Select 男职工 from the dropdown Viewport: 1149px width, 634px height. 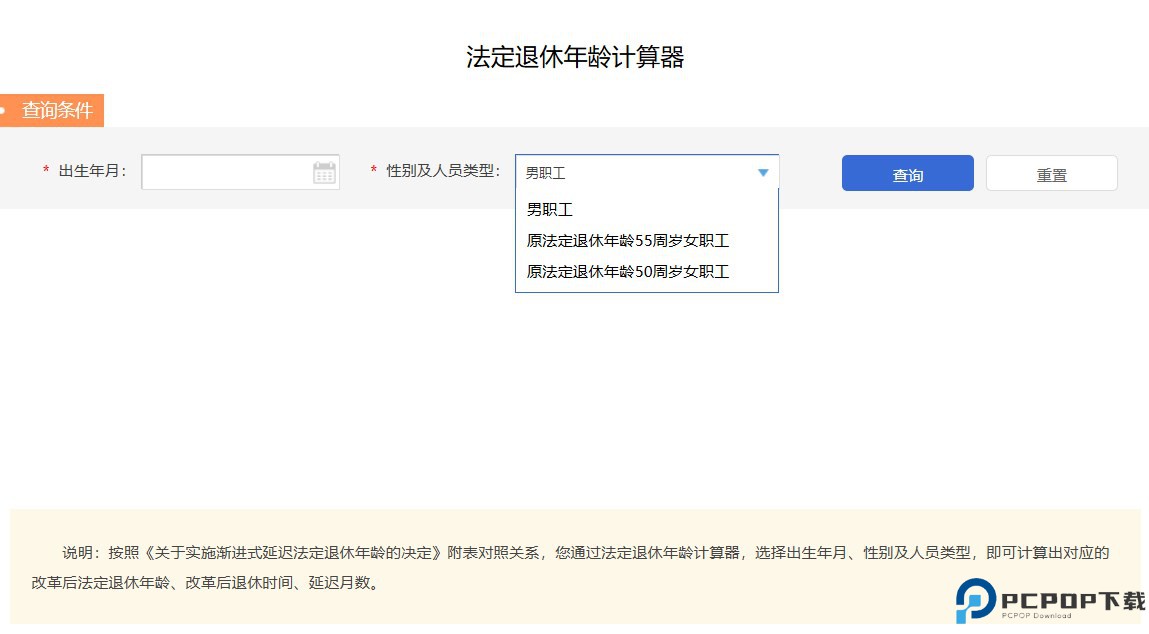coord(550,209)
